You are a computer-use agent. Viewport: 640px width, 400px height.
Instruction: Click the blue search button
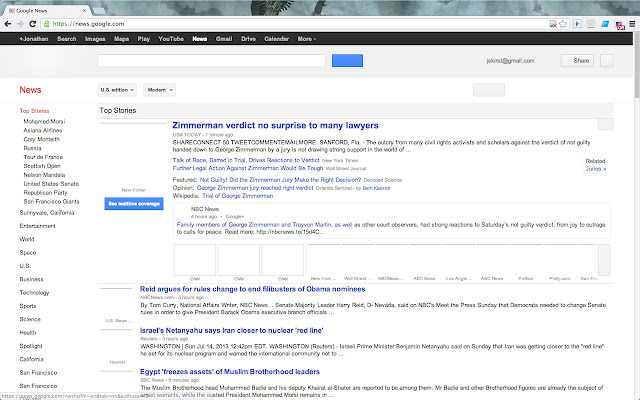click(346, 61)
